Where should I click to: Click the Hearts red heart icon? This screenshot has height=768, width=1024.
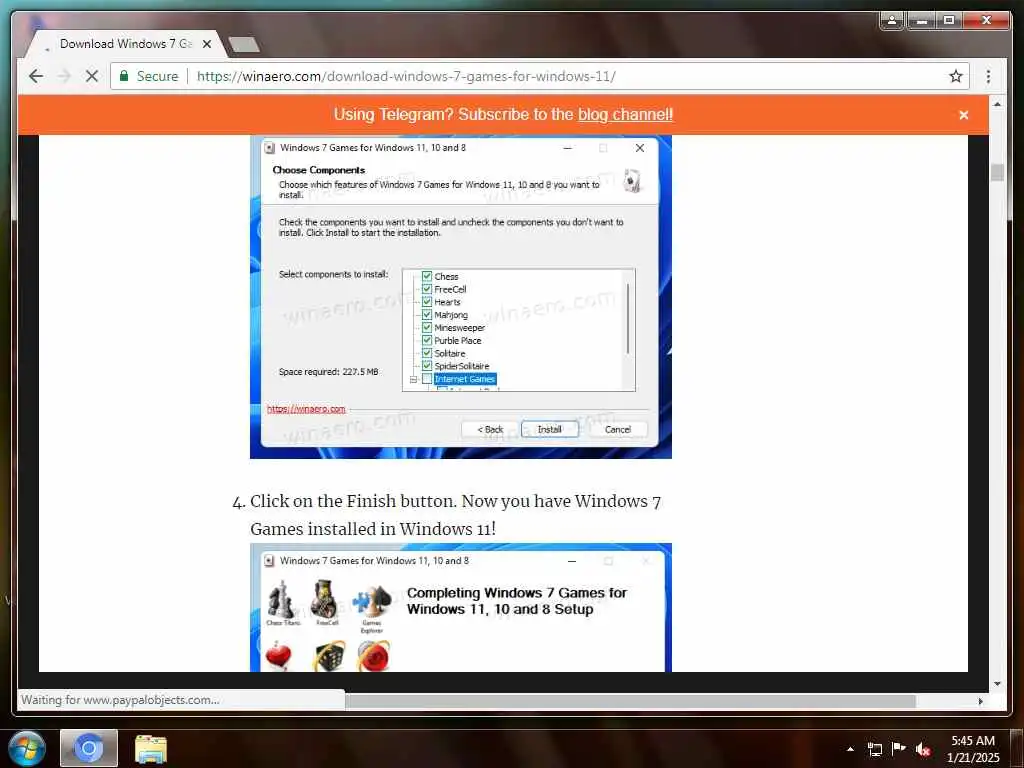tap(279, 656)
